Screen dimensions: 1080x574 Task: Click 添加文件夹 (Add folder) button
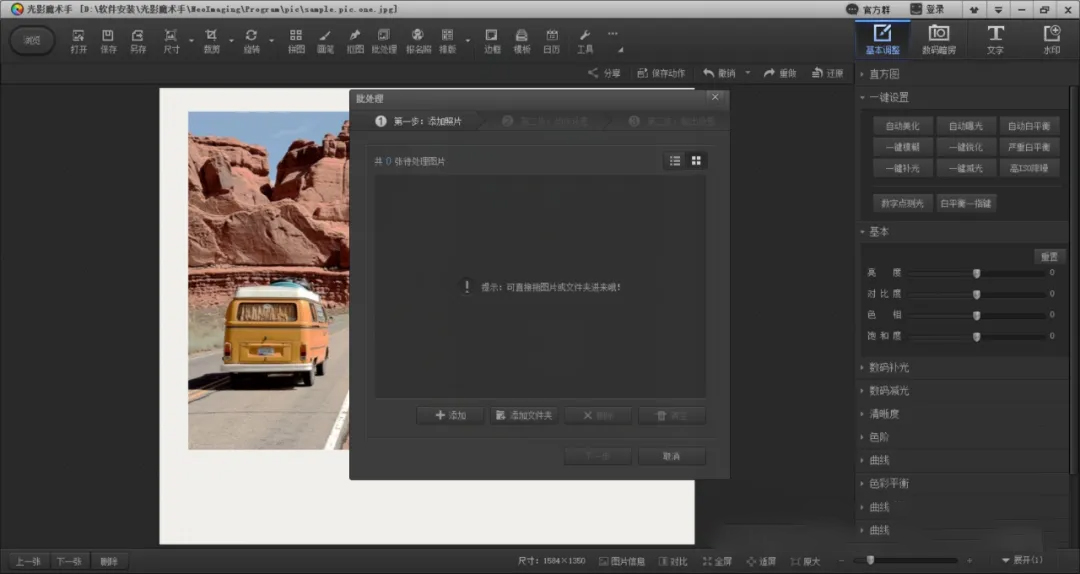(x=524, y=416)
